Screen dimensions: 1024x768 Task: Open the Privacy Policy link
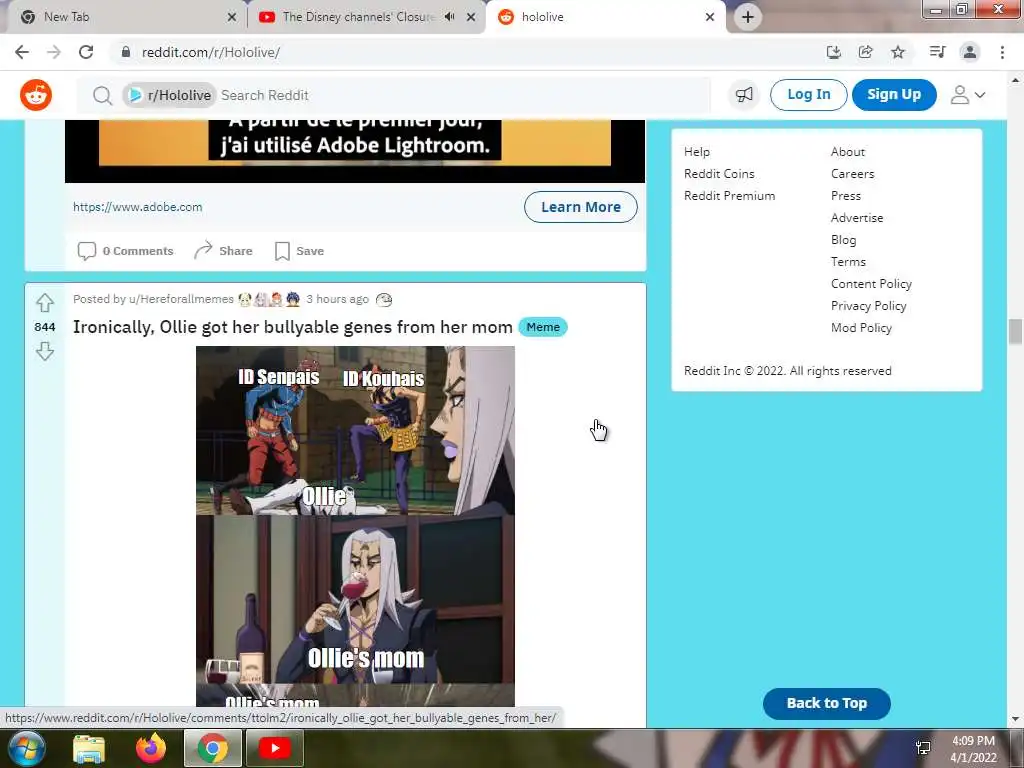tap(869, 306)
